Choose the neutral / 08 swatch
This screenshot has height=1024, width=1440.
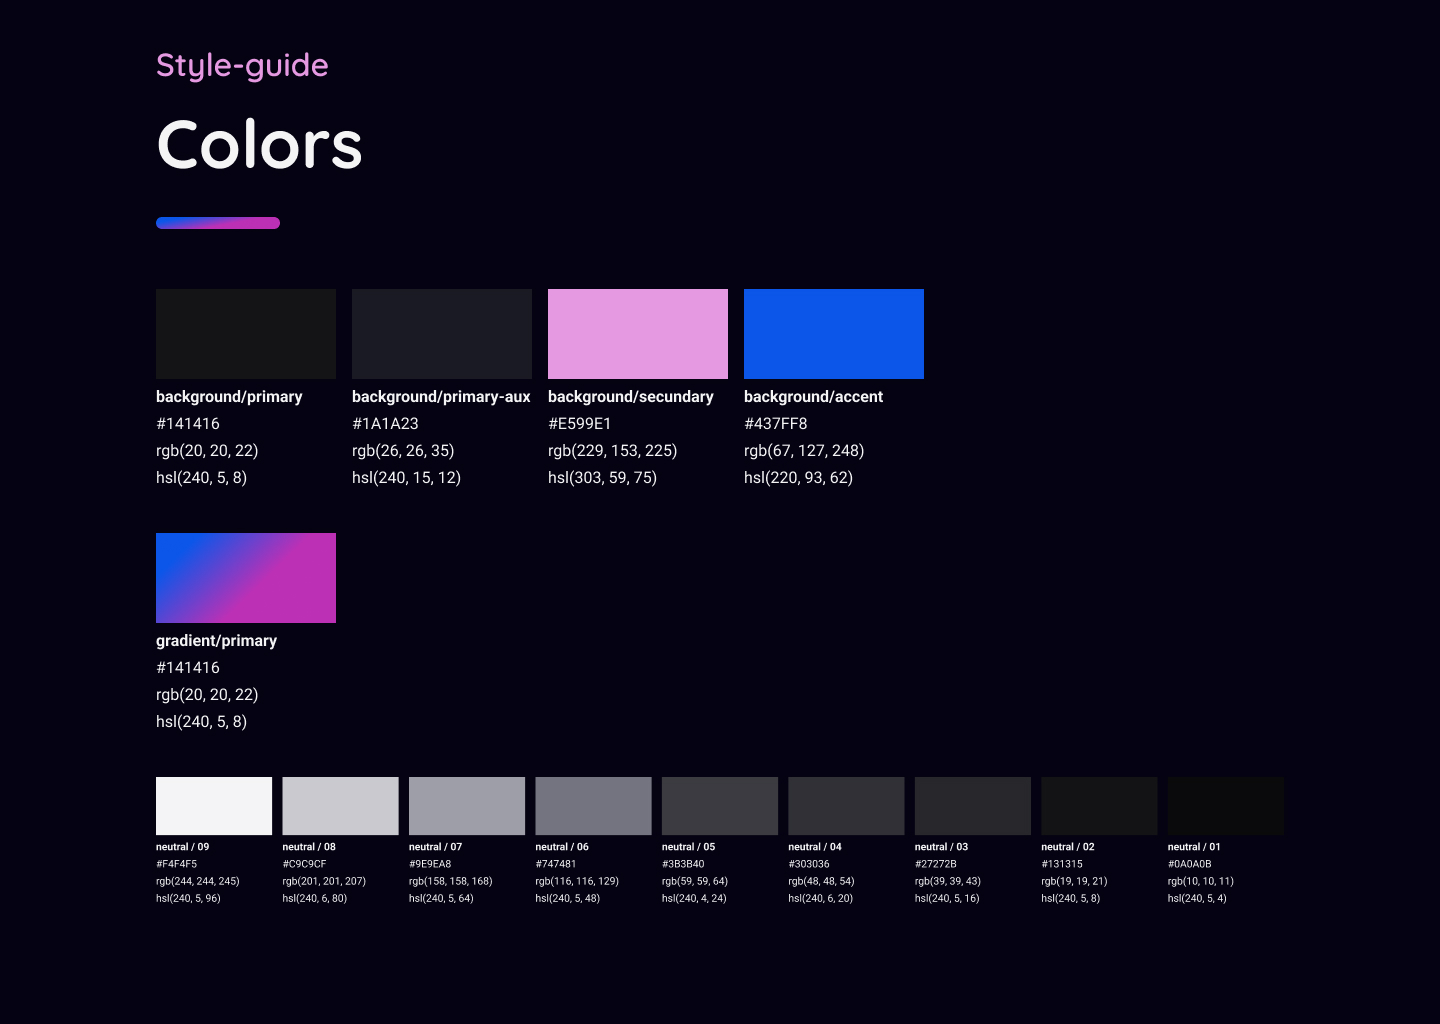click(340, 806)
